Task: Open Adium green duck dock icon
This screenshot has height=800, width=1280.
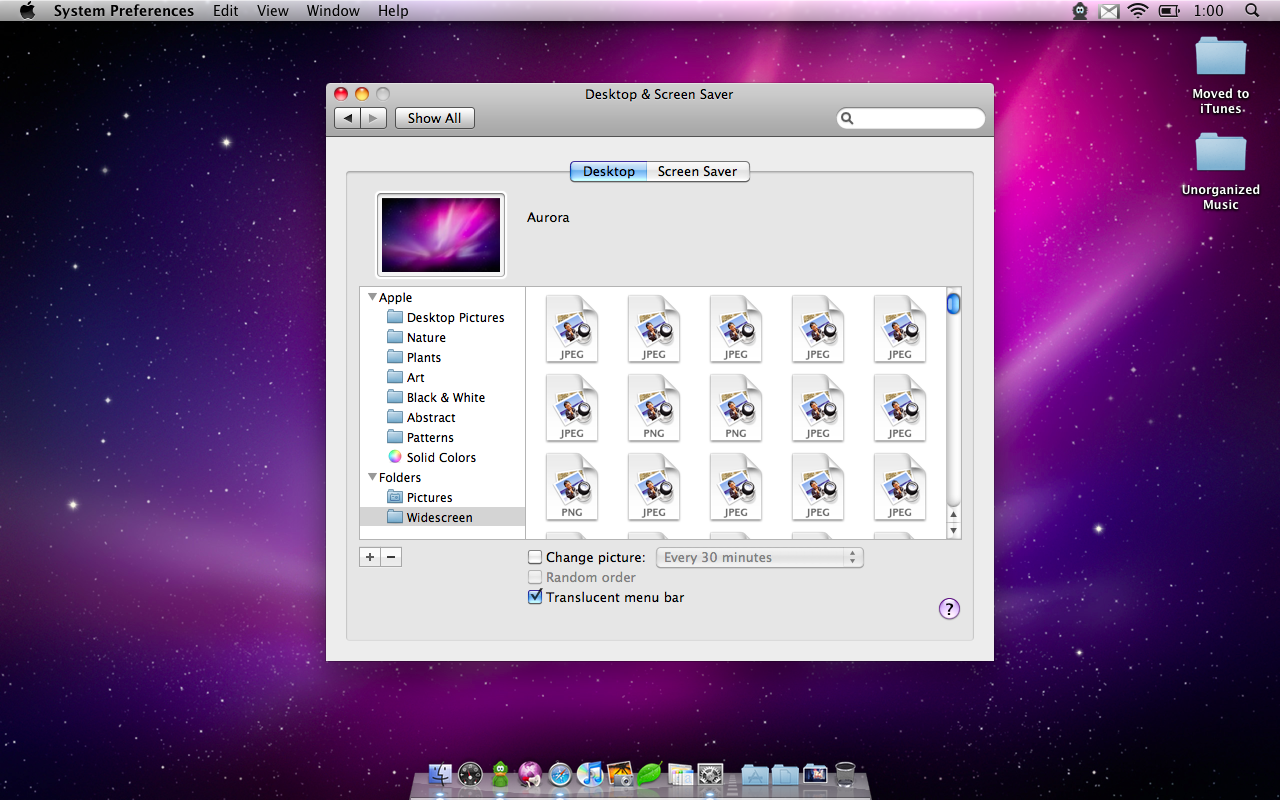Action: [500, 774]
